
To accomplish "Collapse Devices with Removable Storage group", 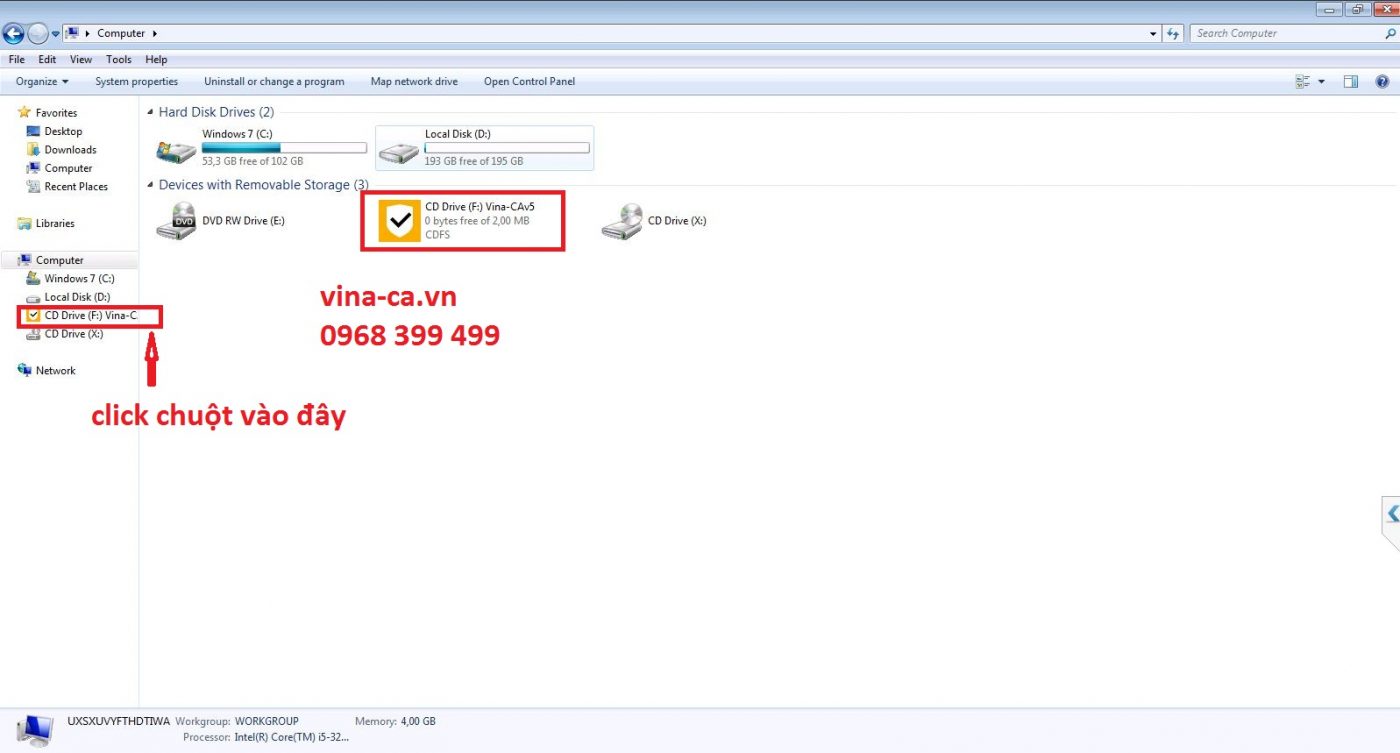I will point(150,185).
